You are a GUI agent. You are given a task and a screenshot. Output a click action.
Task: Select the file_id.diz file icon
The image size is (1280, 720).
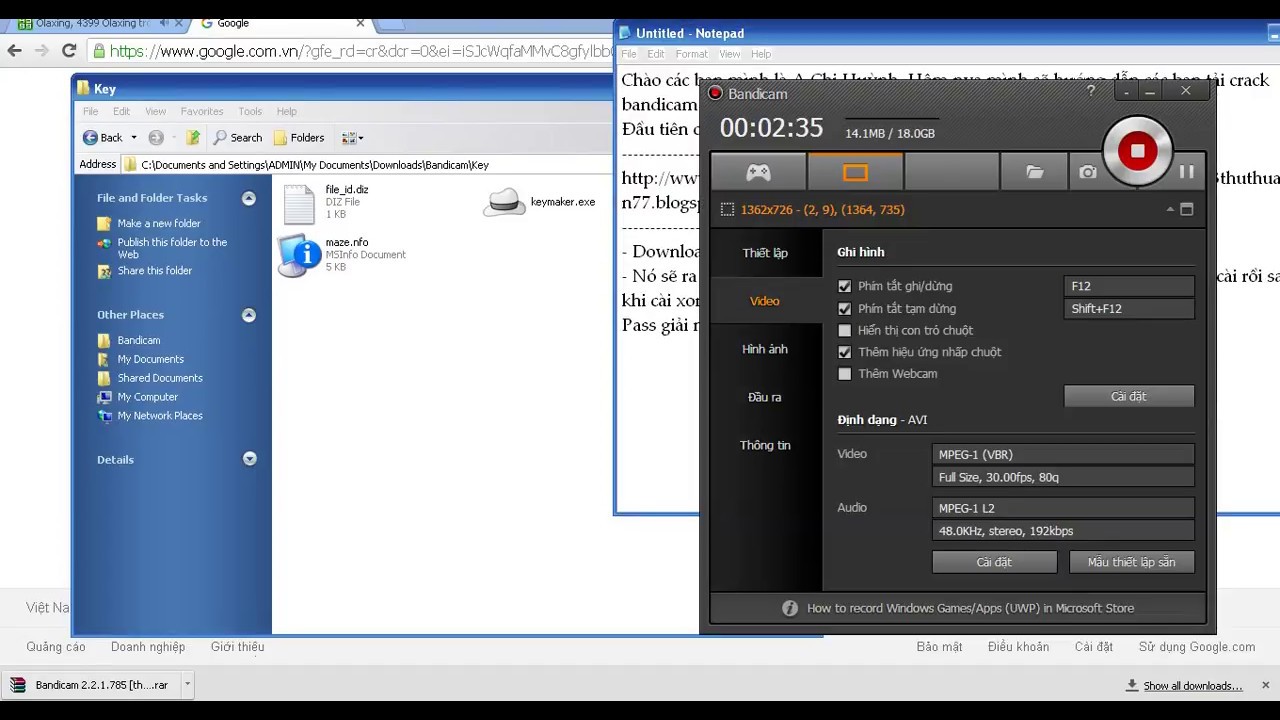299,204
